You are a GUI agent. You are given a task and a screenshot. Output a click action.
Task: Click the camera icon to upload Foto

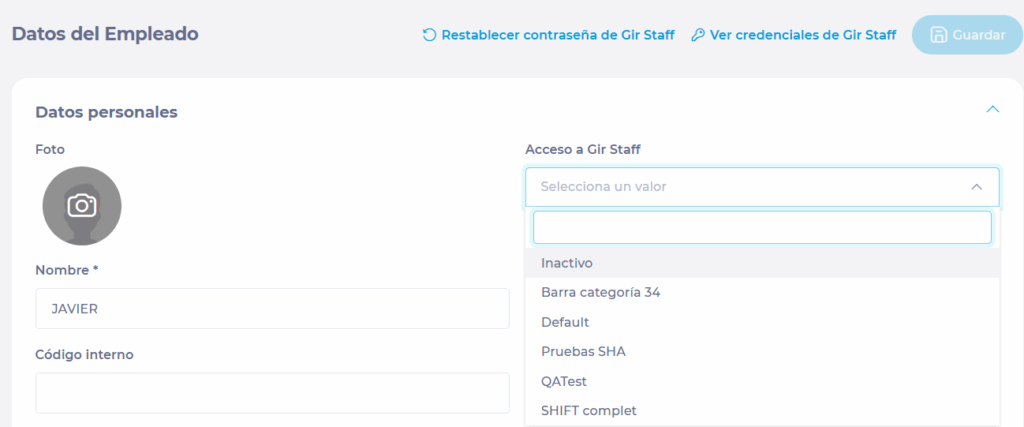click(82, 206)
